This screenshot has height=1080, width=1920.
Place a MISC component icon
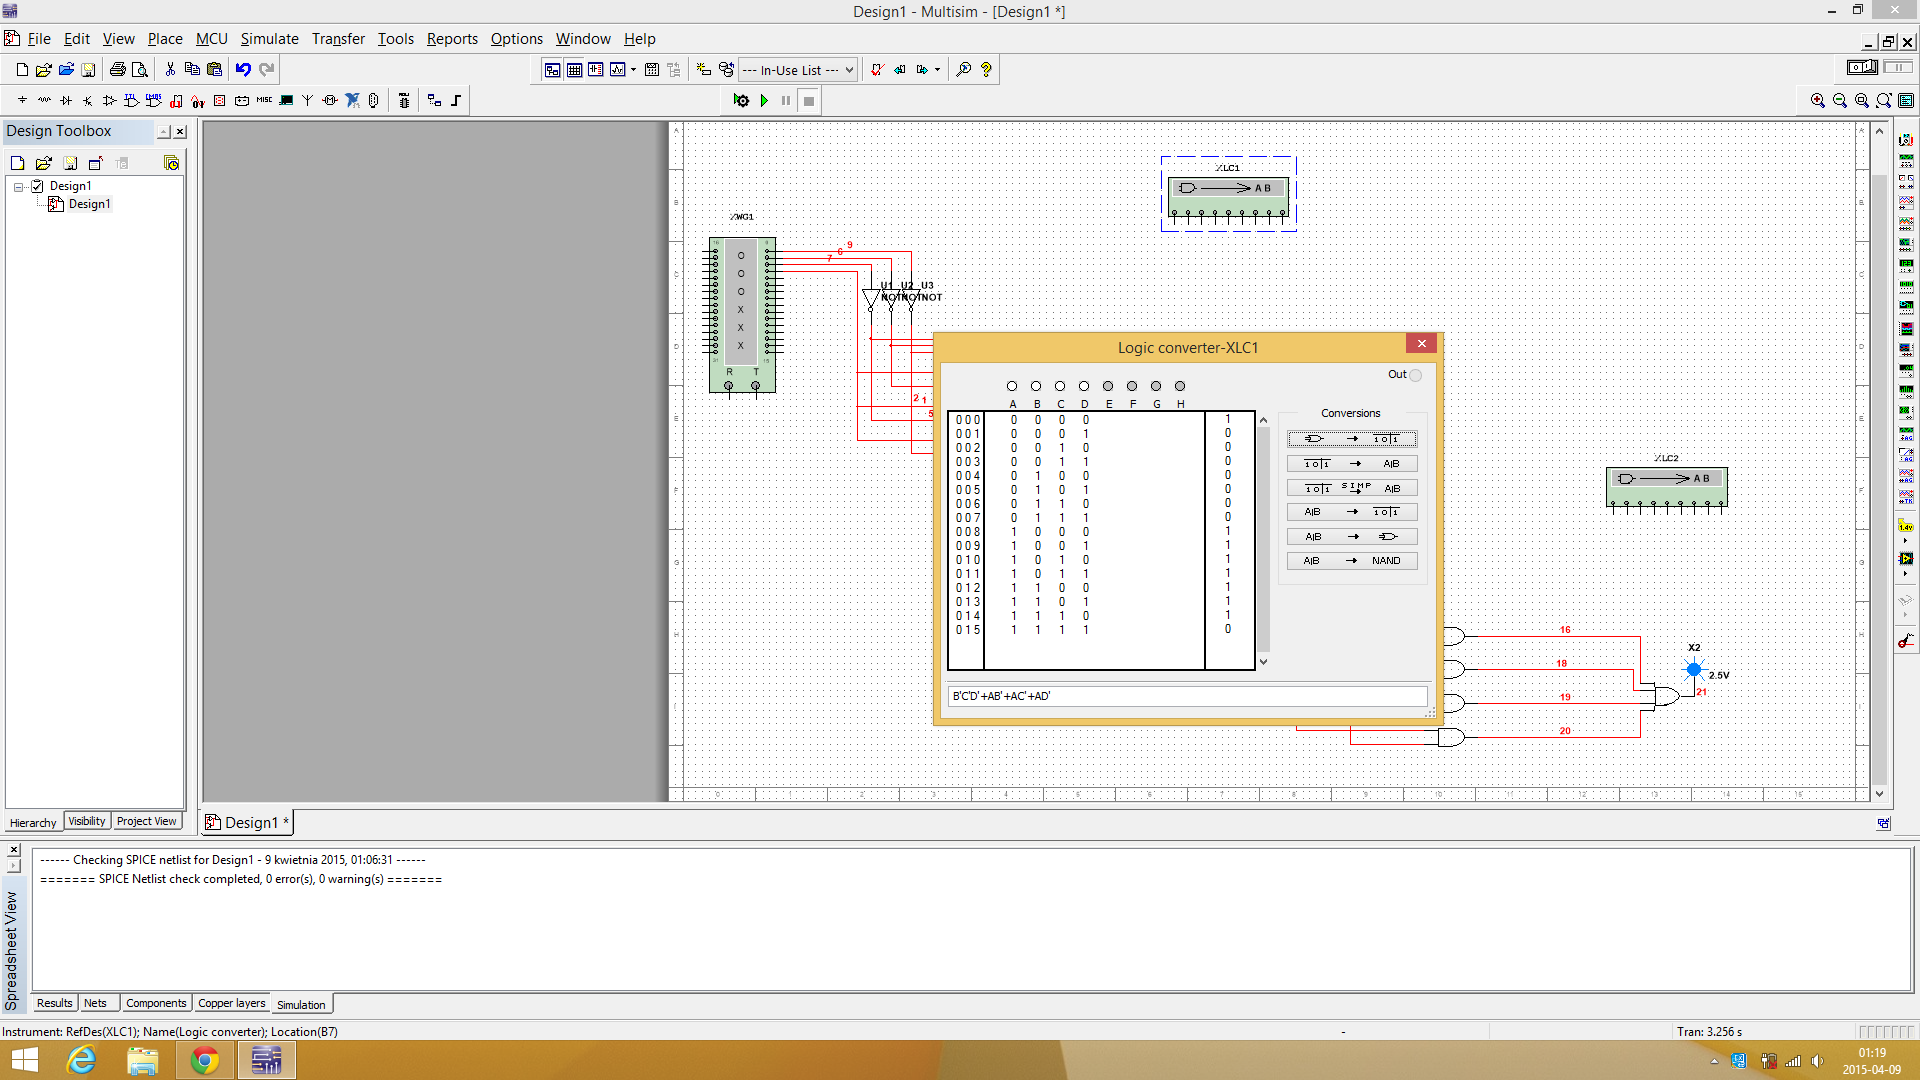tap(264, 100)
